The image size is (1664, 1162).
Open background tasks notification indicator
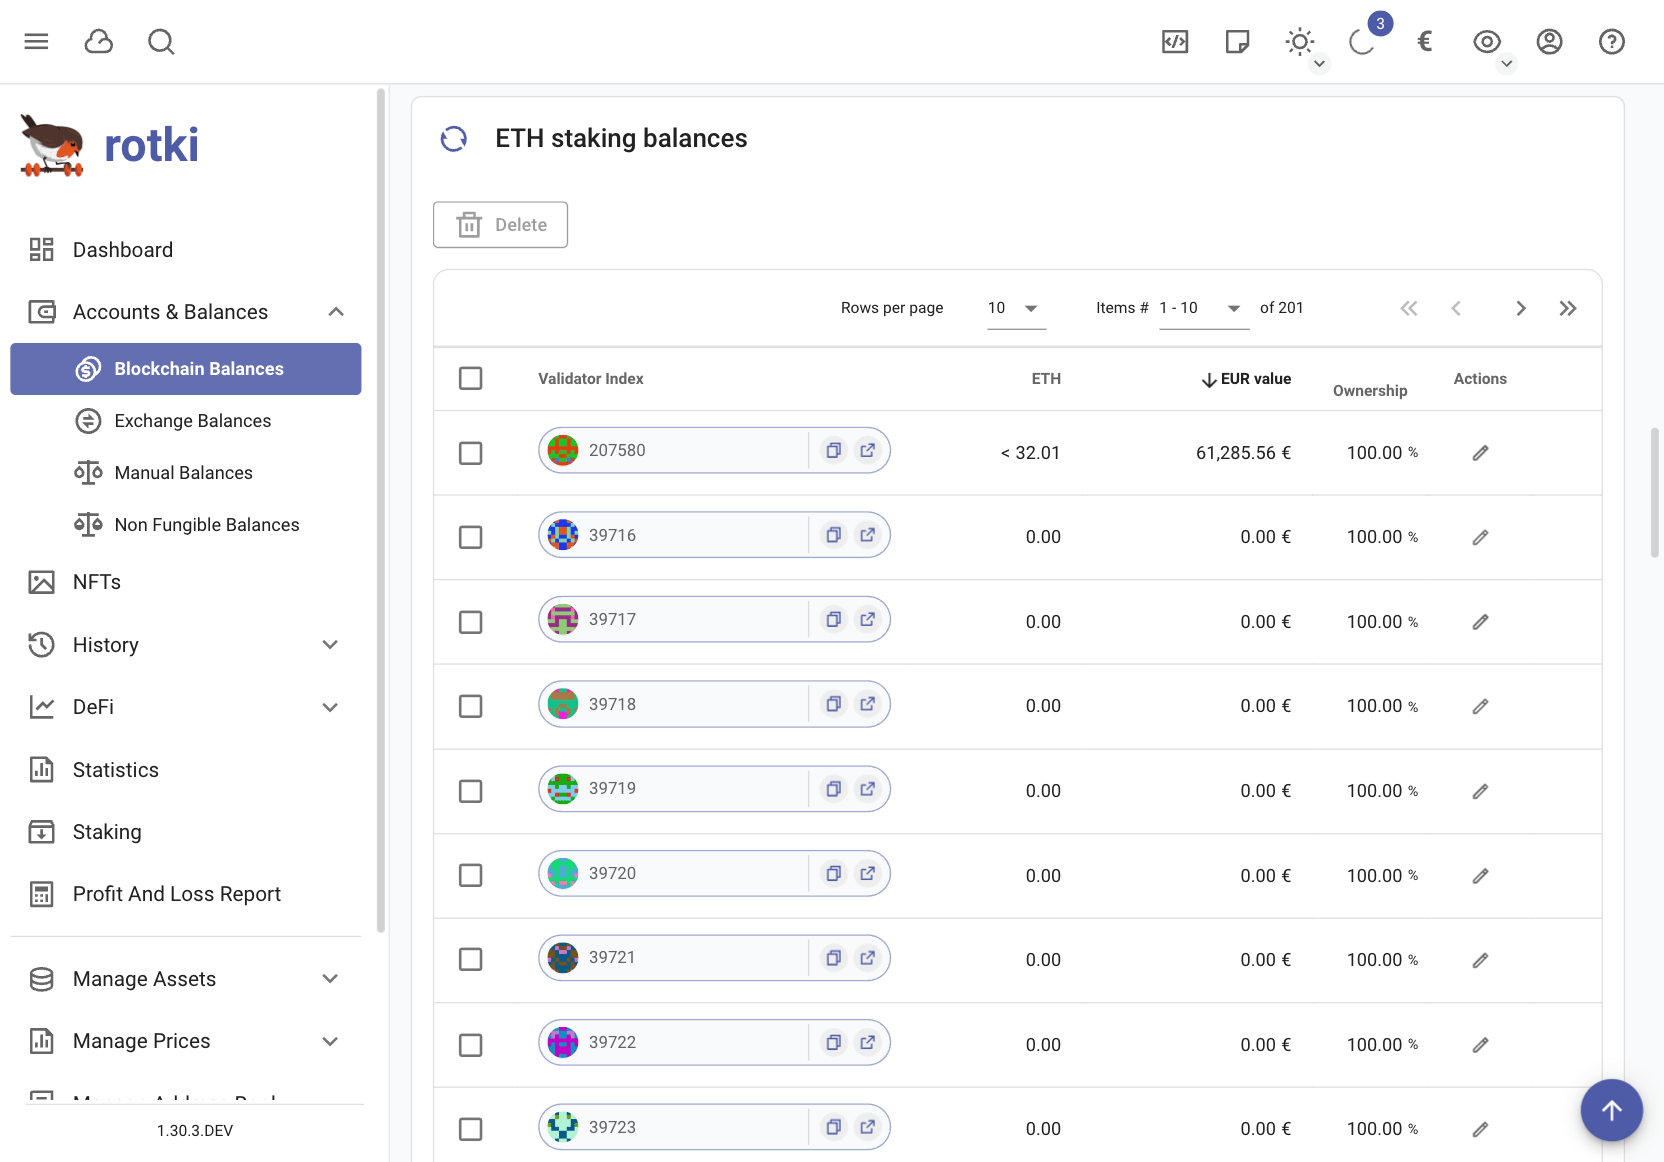click(x=1362, y=41)
